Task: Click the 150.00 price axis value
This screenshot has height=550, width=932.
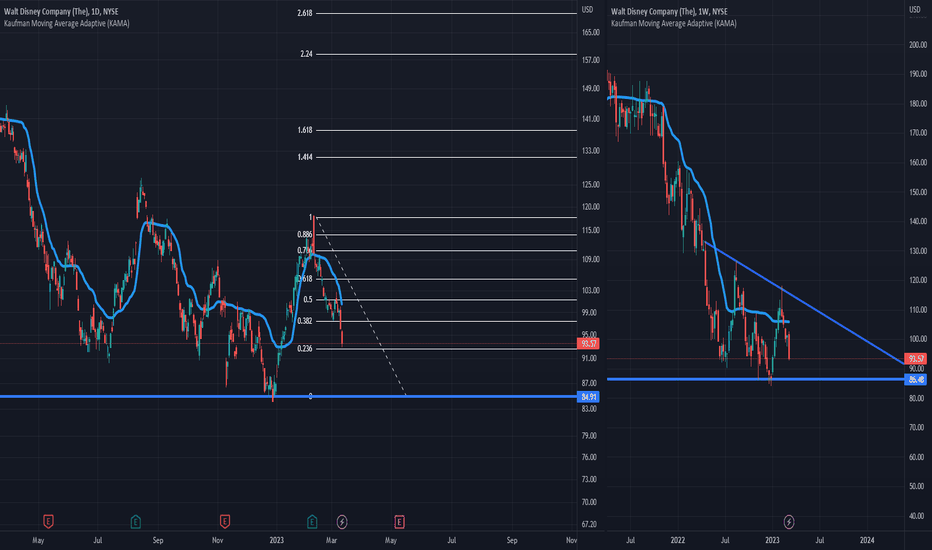Action: [918, 193]
